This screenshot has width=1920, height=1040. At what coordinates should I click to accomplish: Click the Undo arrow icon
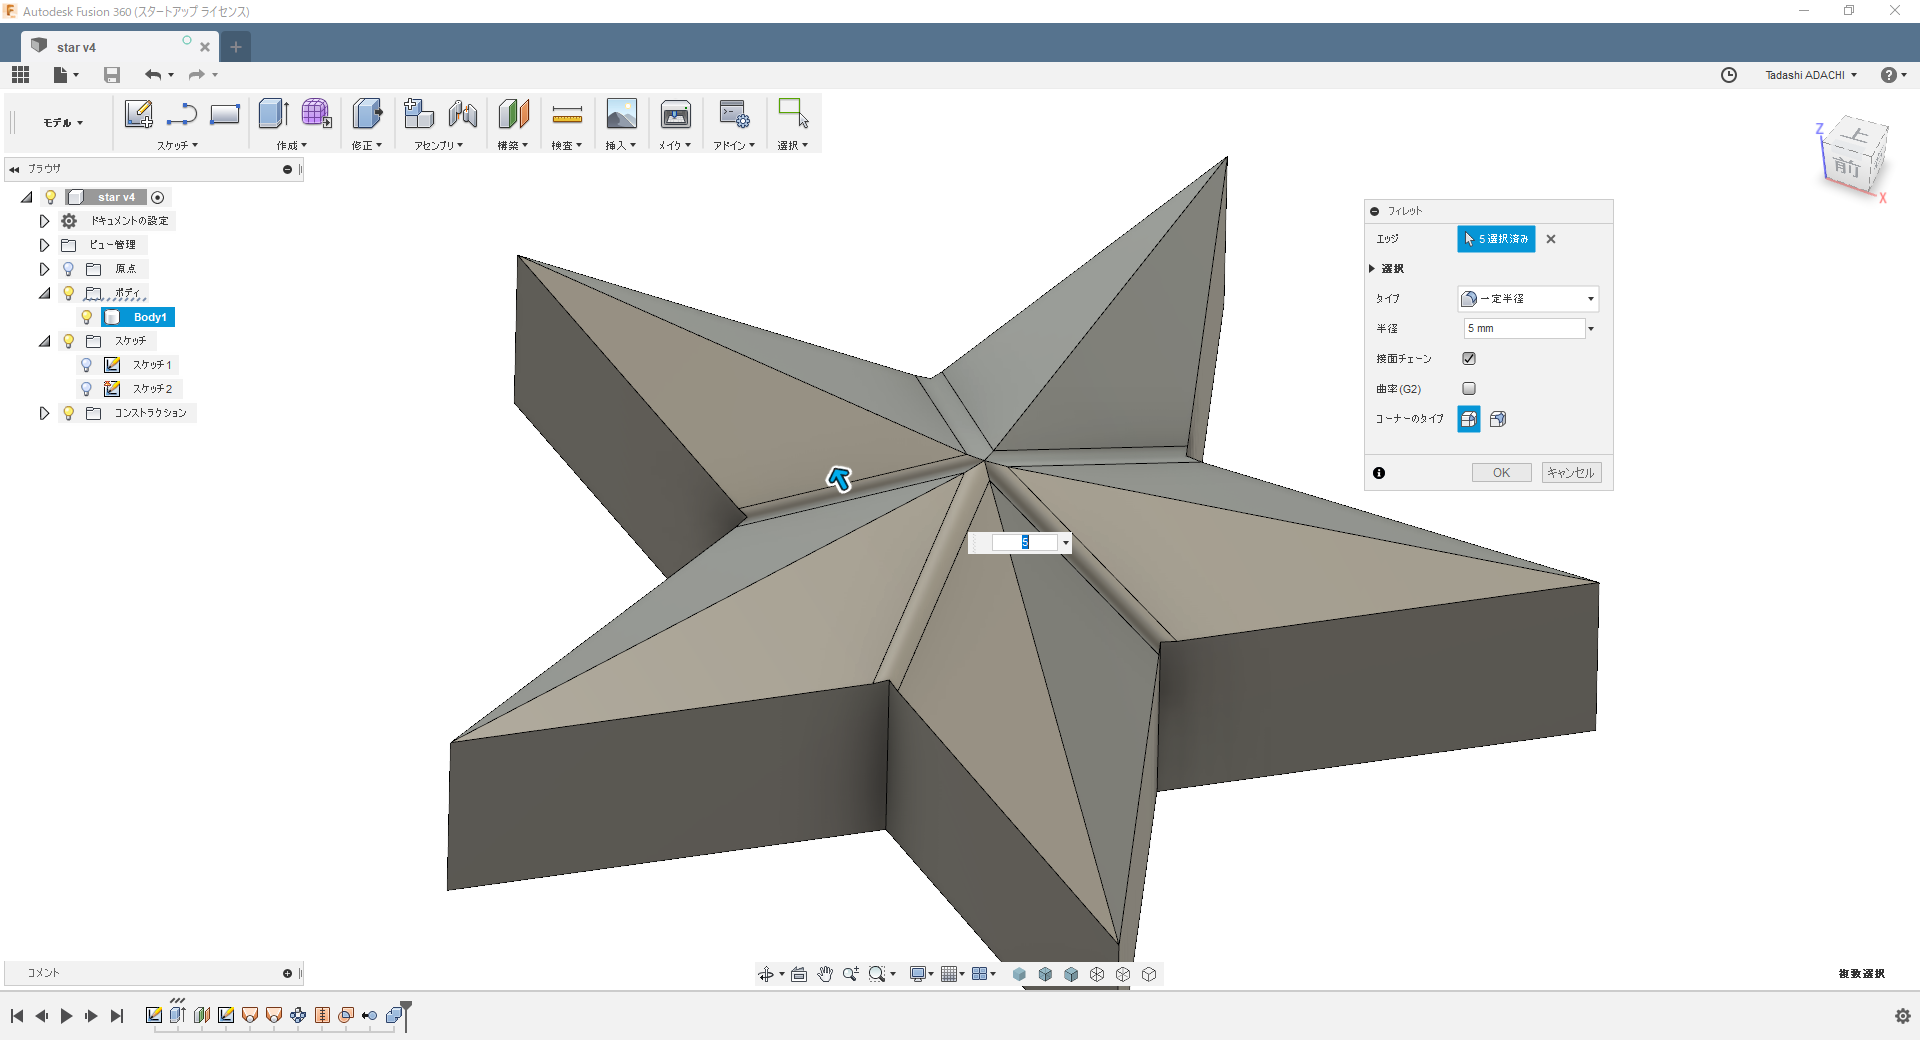pyautogui.click(x=152, y=75)
